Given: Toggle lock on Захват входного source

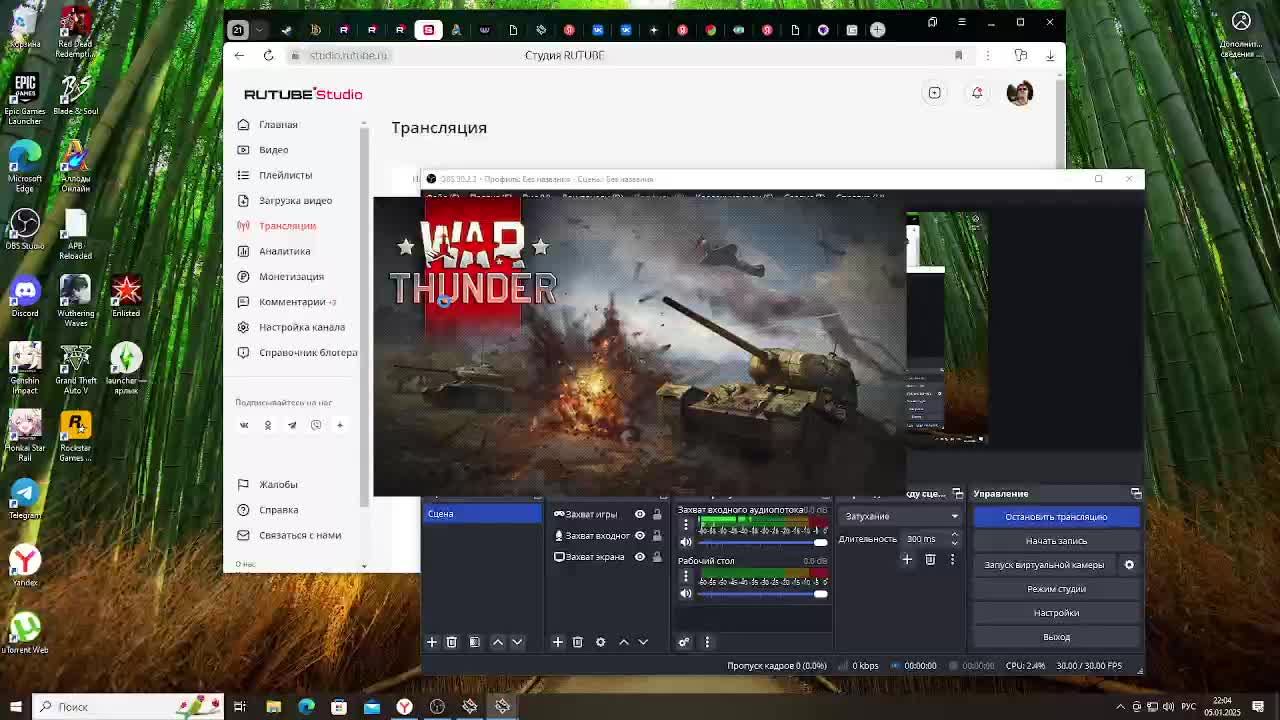Looking at the screenshot, I should click(x=657, y=536).
